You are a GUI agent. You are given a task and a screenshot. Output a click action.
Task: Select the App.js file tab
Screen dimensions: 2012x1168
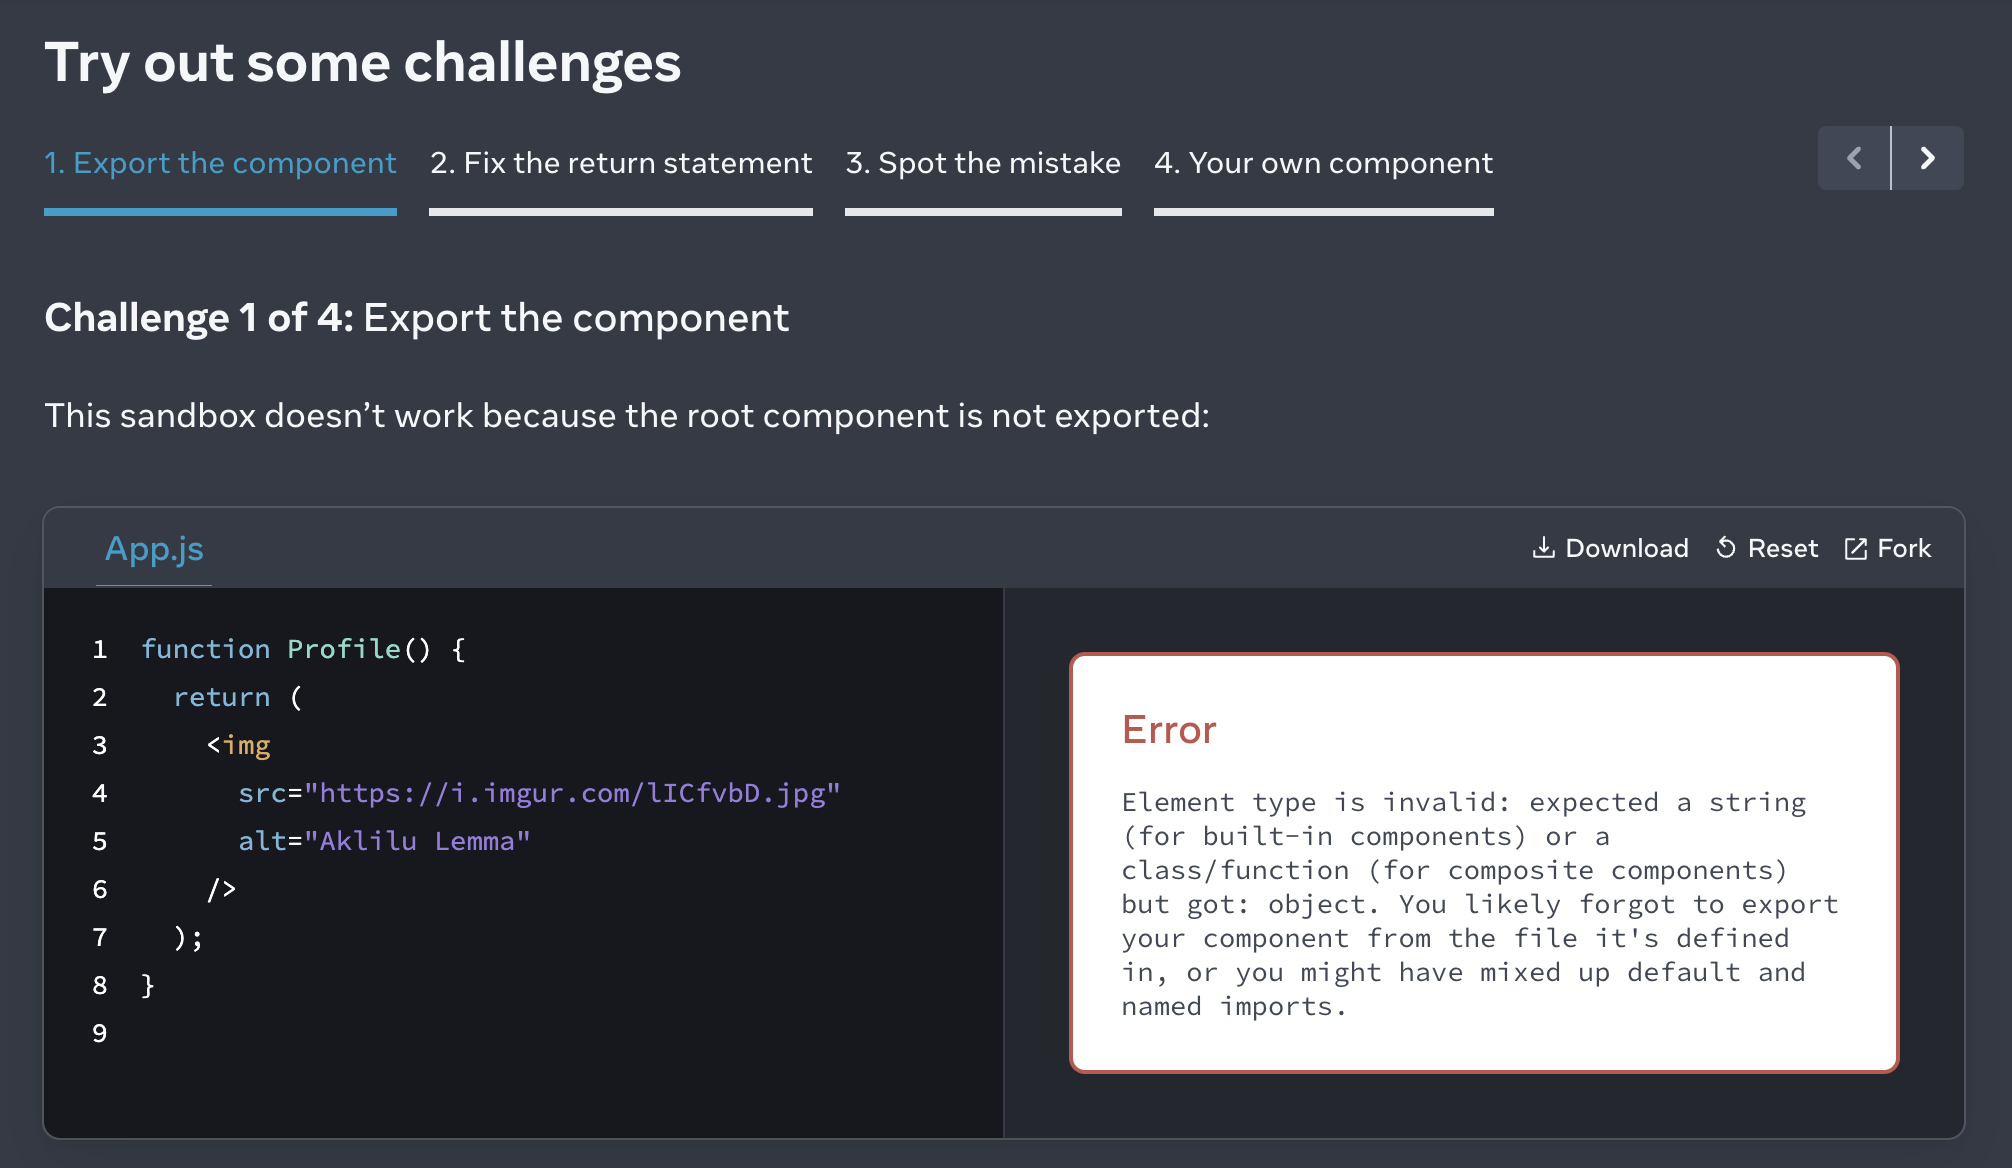click(154, 549)
